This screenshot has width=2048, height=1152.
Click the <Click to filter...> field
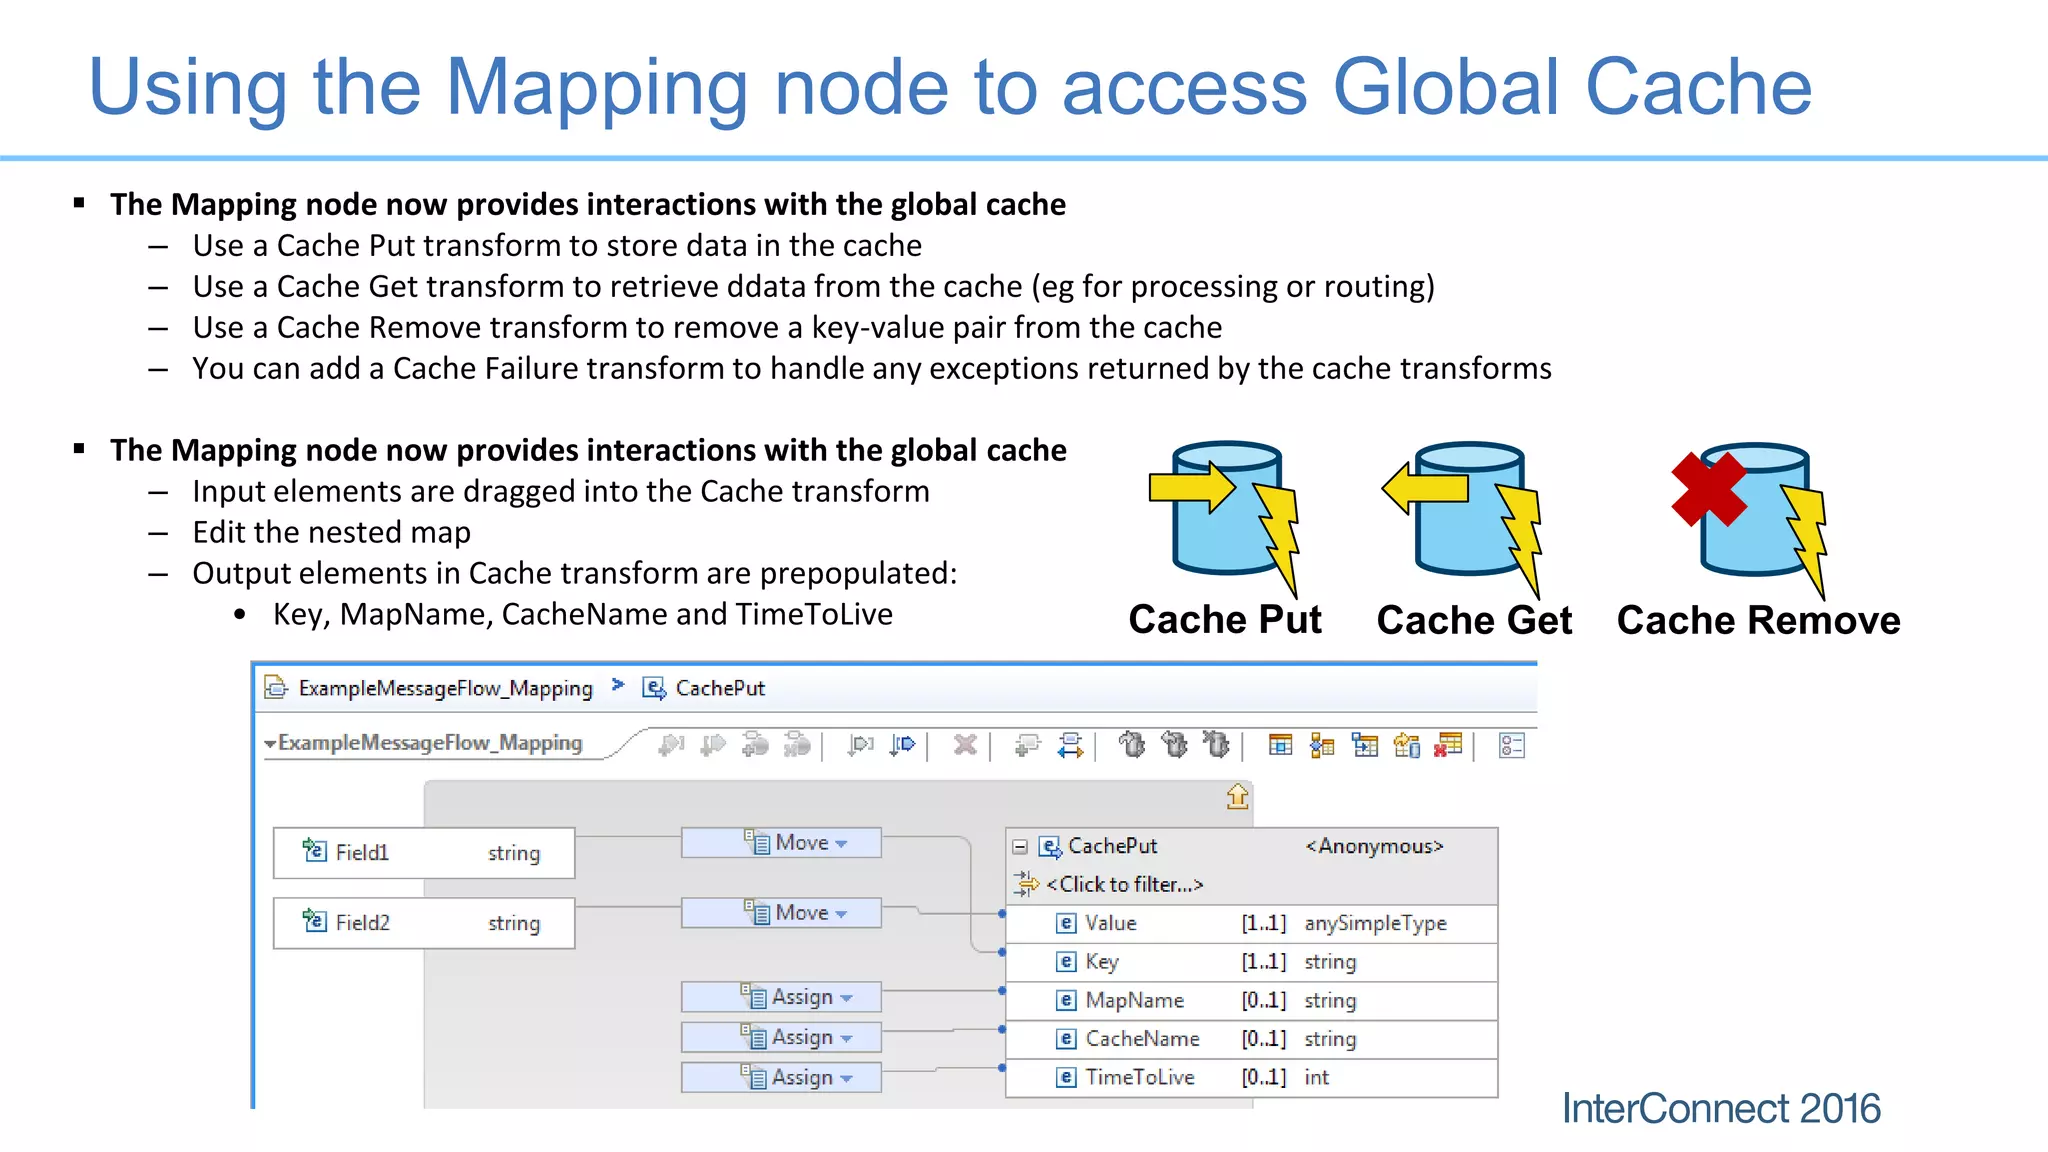1125,885
